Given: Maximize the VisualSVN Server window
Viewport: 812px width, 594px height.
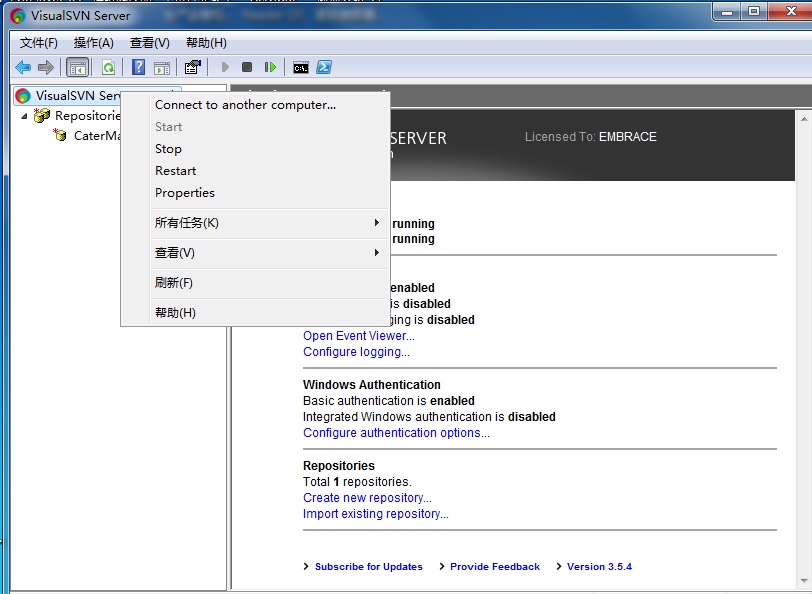Looking at the screenshot, I should pos(754,11).
